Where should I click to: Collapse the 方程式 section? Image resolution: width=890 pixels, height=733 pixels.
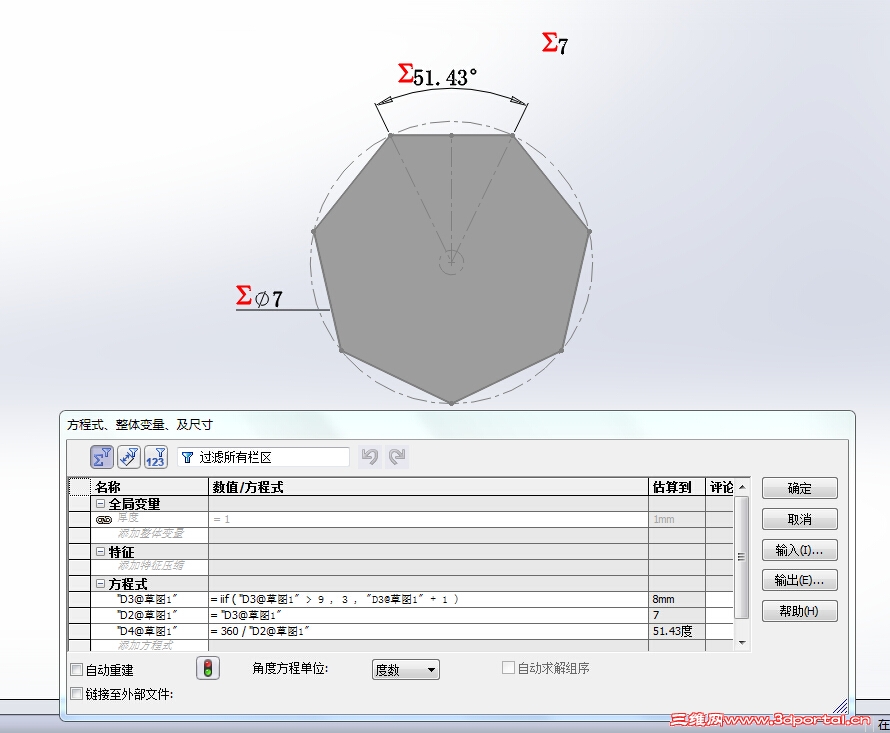point(100,583)
